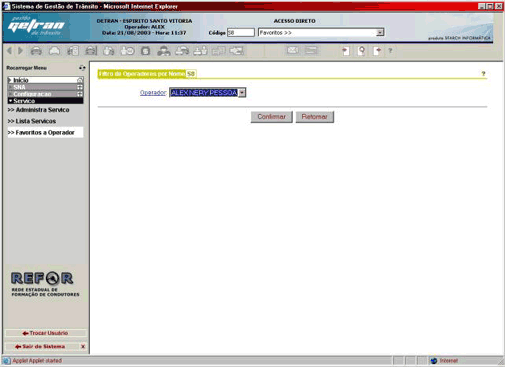The width and height of the screenshot is (505, 367).
Task: Open Administra Servico menu item
Action: point(39,110)
